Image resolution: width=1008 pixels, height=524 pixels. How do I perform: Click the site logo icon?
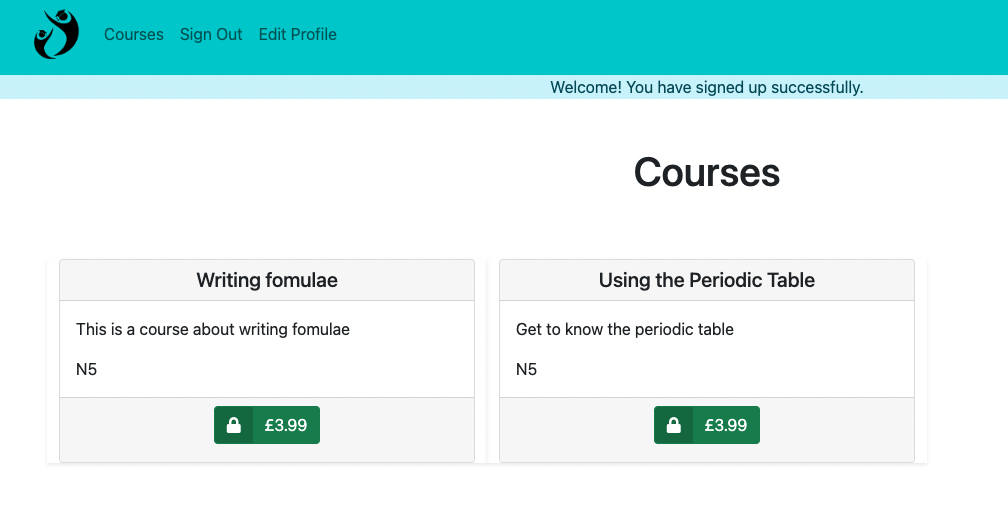pos(56,35)
